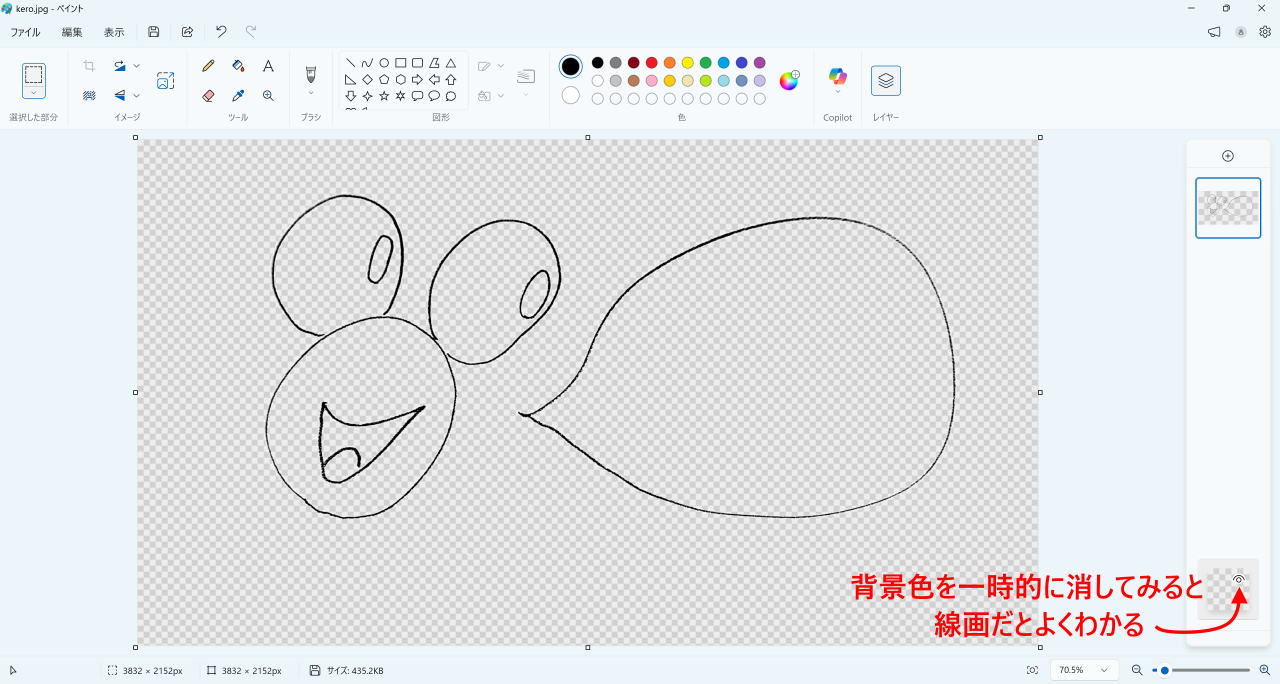Image resolution: width=1280 pixels, height=684 pixels.
Task: Click the Undo arrow
Action: (221, 32)
